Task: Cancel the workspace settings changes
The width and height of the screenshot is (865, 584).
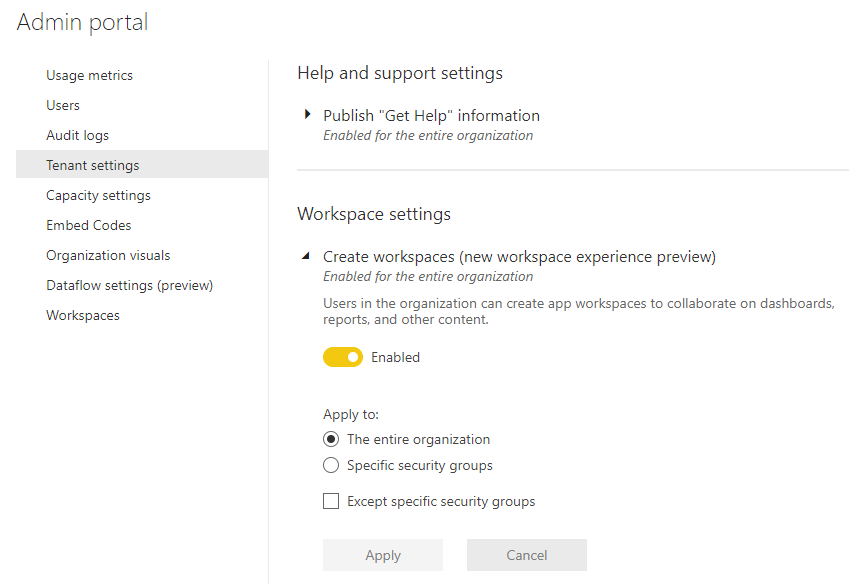Action: [526, 555]
